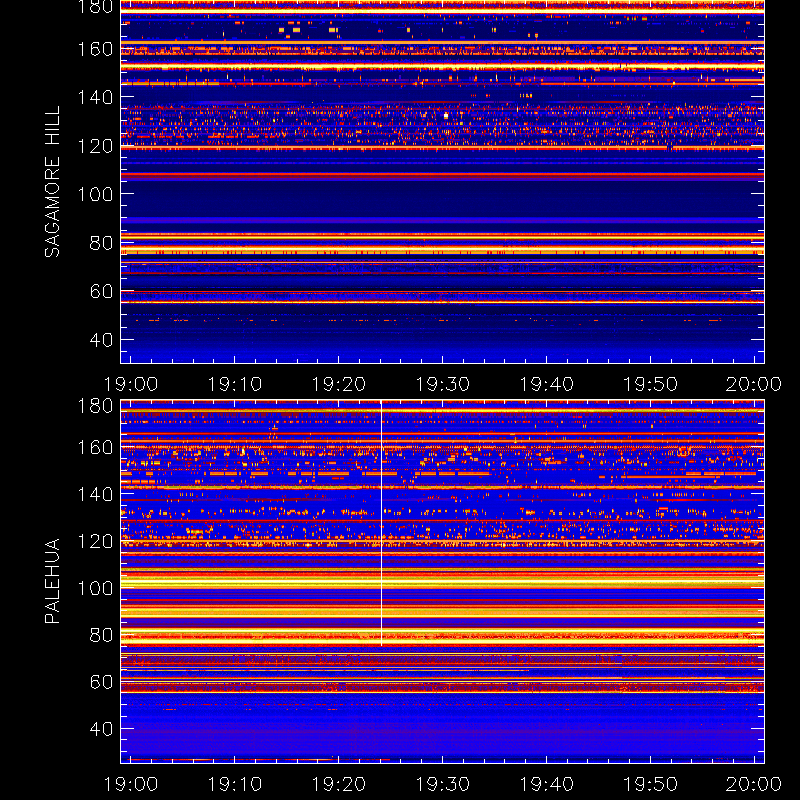The height and width of the screenshot is (800, 800).
Task: Click the SAGAMORE HILL axis label
Action: (52, 182)
